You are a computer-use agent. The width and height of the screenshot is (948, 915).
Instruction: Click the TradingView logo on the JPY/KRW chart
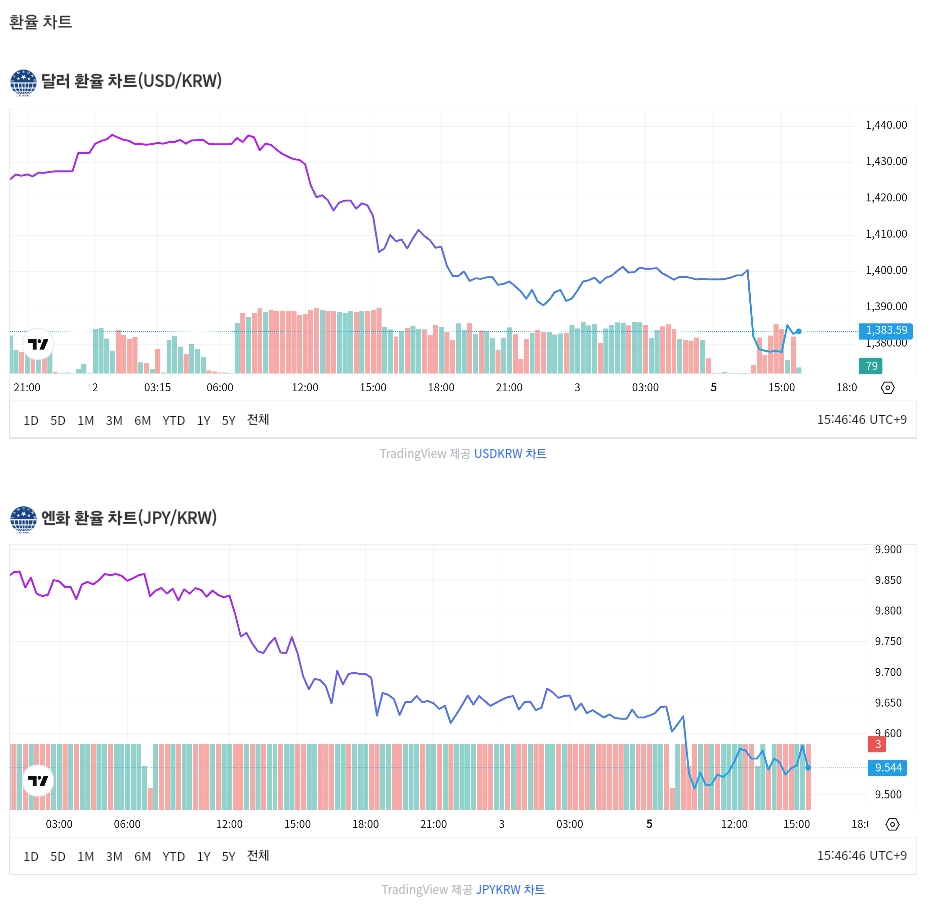pyautogui.click(x=38, y=780)
